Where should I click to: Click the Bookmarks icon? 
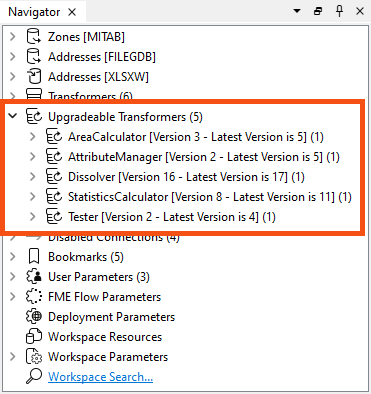[33, 257]
